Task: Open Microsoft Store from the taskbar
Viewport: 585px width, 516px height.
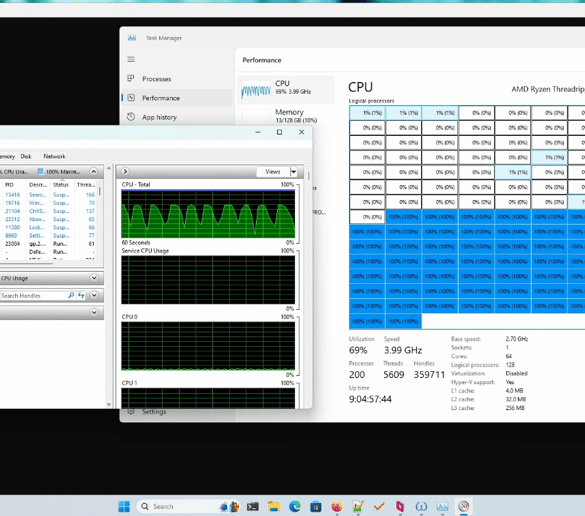Action: [x=316, y=506]
